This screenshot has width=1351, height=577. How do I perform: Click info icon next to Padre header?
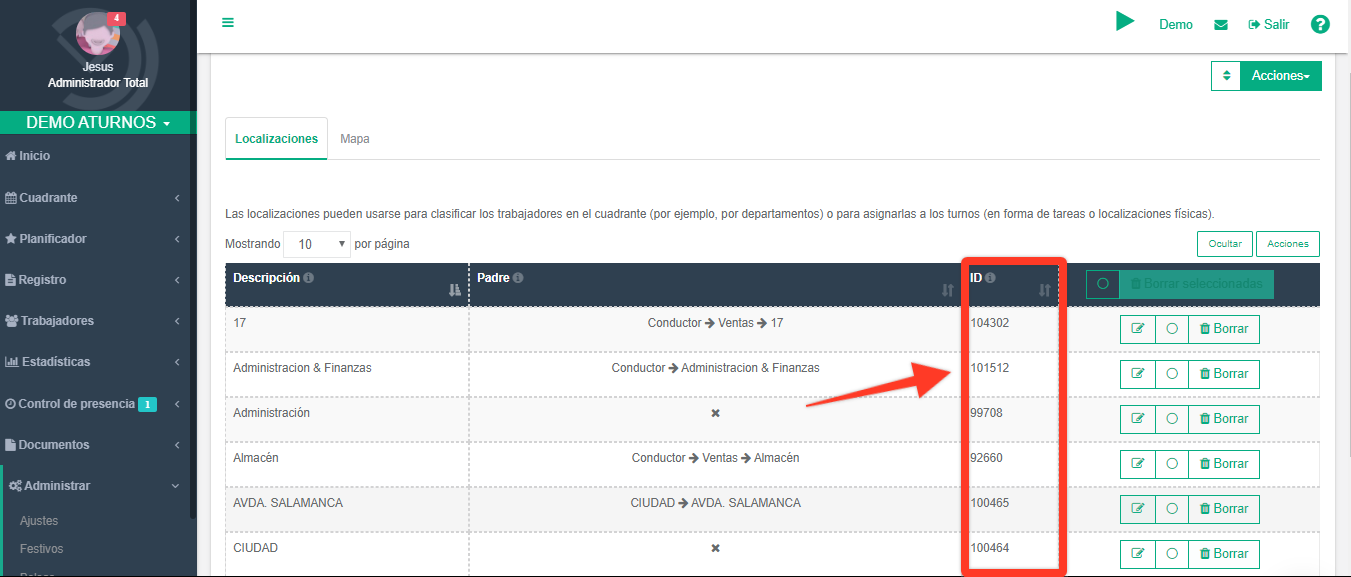(518, 278)
